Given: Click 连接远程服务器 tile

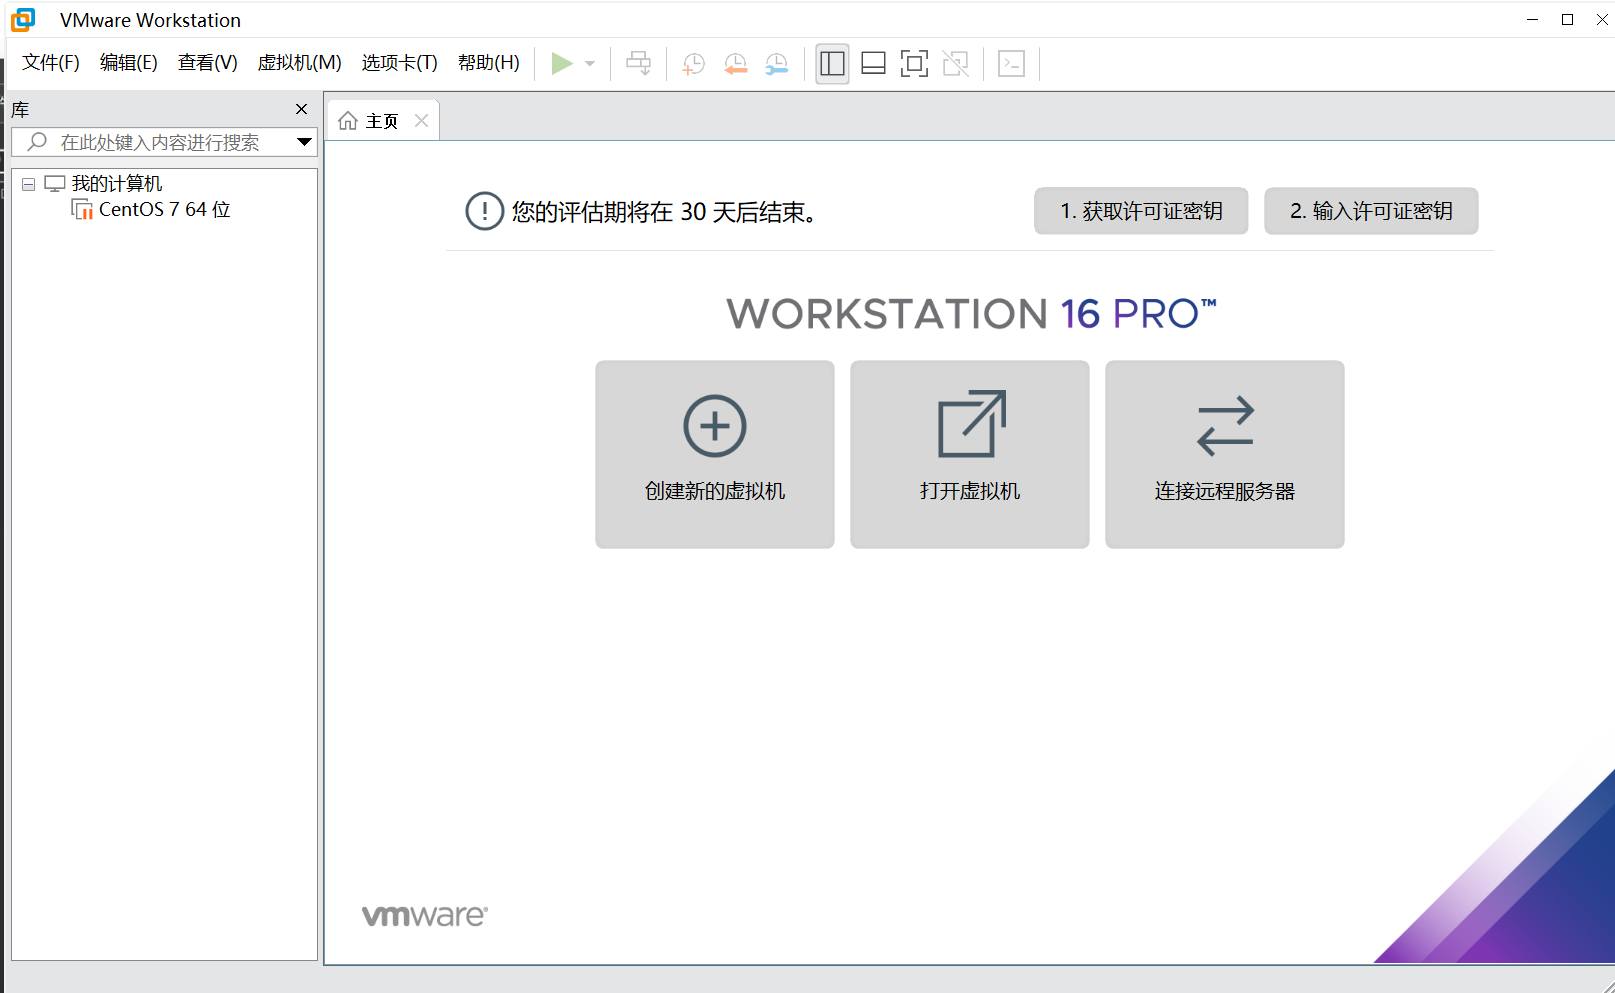Looking at the screenshot, I should pos(1225,454).
